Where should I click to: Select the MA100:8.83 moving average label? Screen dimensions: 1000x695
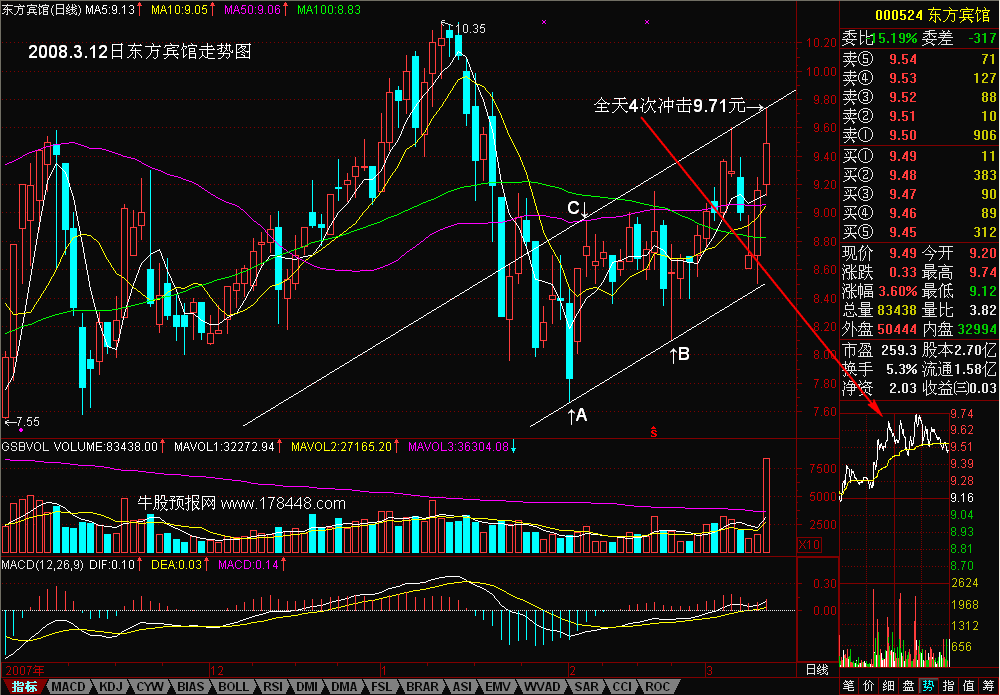[x=329, y=10]
